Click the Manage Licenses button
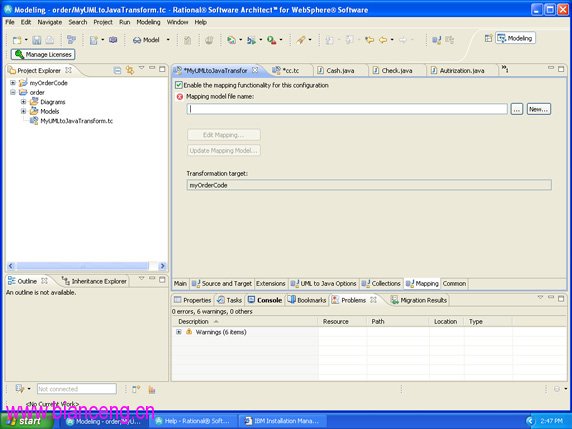Screen dimensions: 572x429 coord(43,54)
